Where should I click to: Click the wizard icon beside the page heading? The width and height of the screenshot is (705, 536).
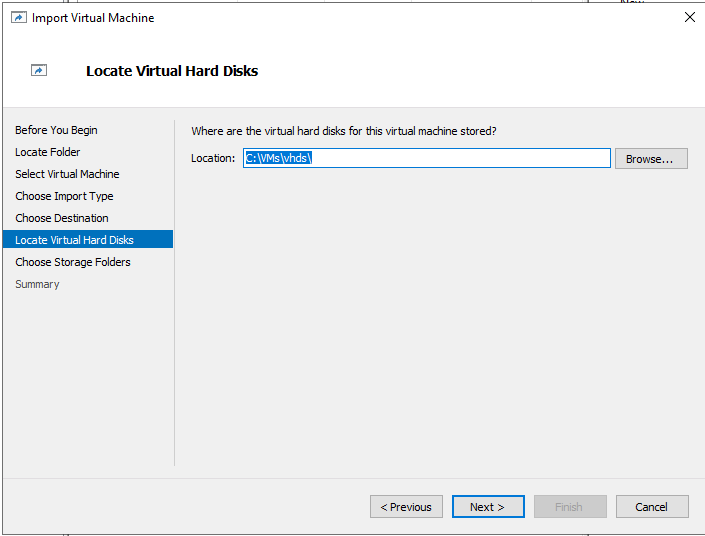coord(39,70)
